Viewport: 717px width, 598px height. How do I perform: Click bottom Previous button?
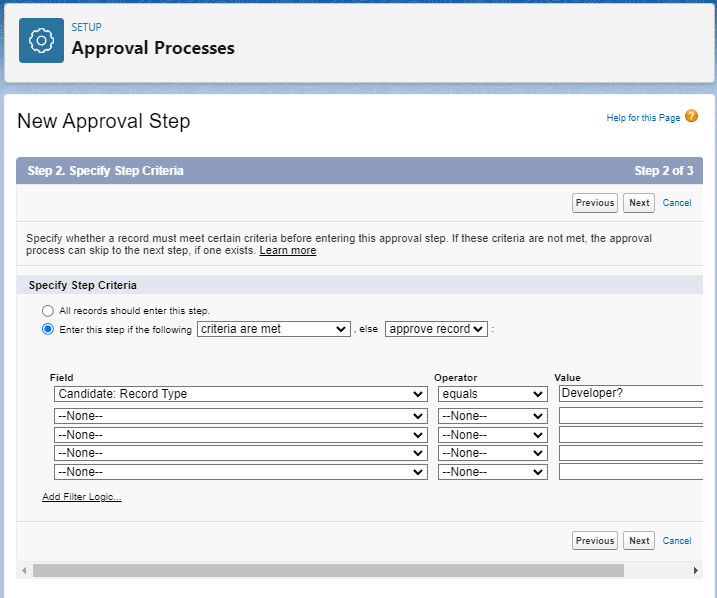(594, 541)
